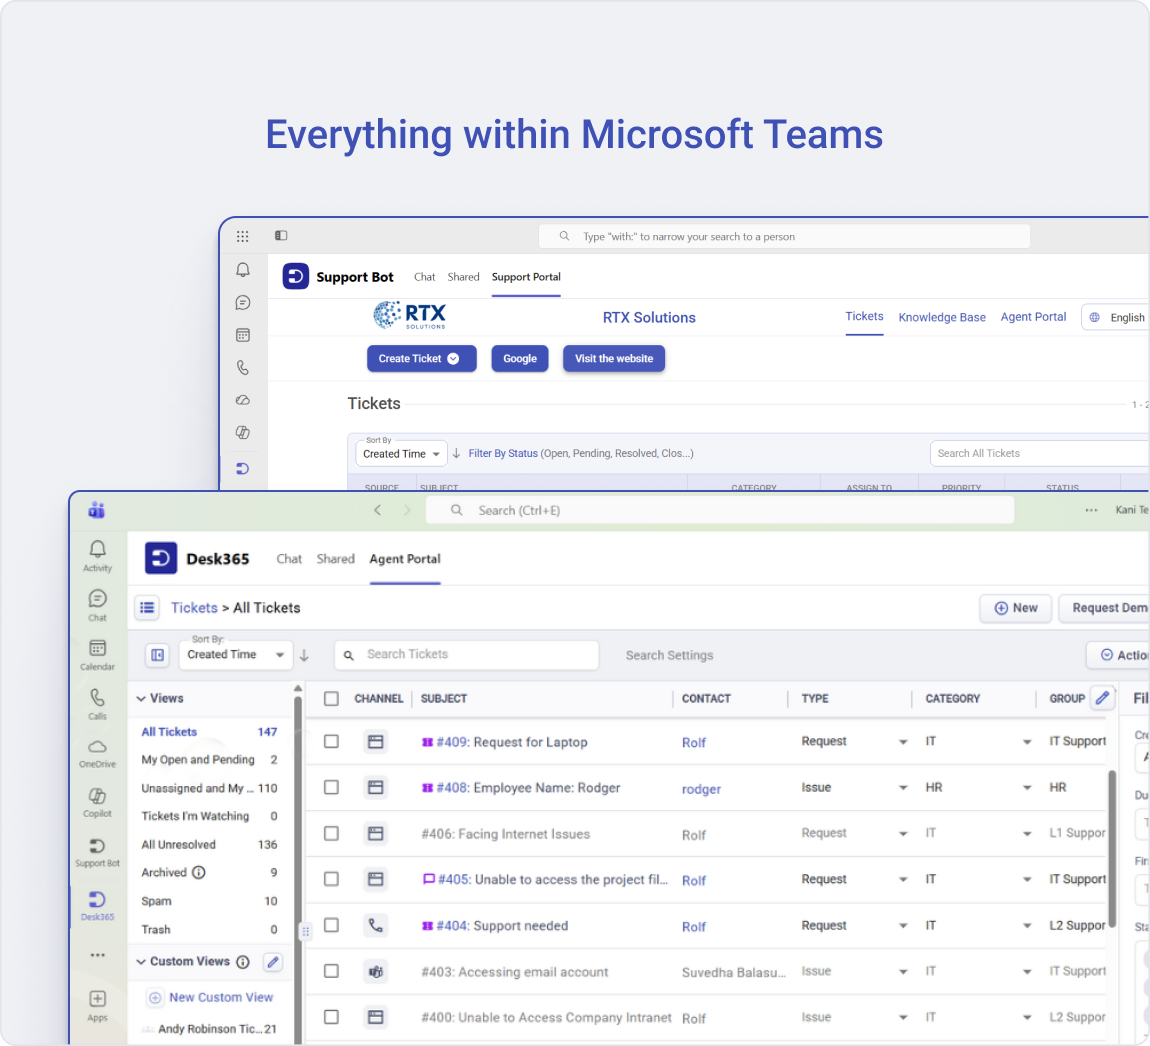Open Chat in the Desk365 window rail
Screen dimensions: 1150x1046
pyautogui.click(x=98, y=606)
